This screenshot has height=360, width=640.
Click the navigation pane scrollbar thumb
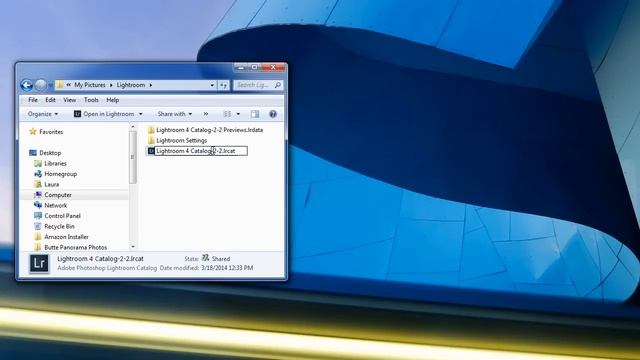click(133, 157)
